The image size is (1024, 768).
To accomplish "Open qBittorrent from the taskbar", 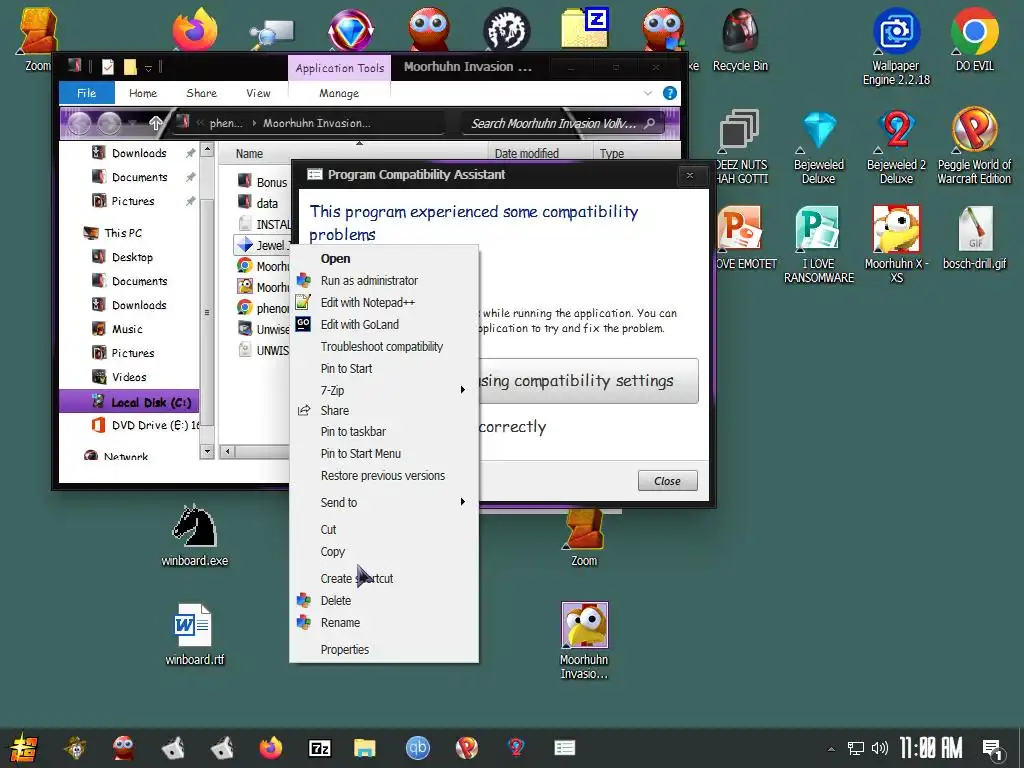I will (417, 748).
